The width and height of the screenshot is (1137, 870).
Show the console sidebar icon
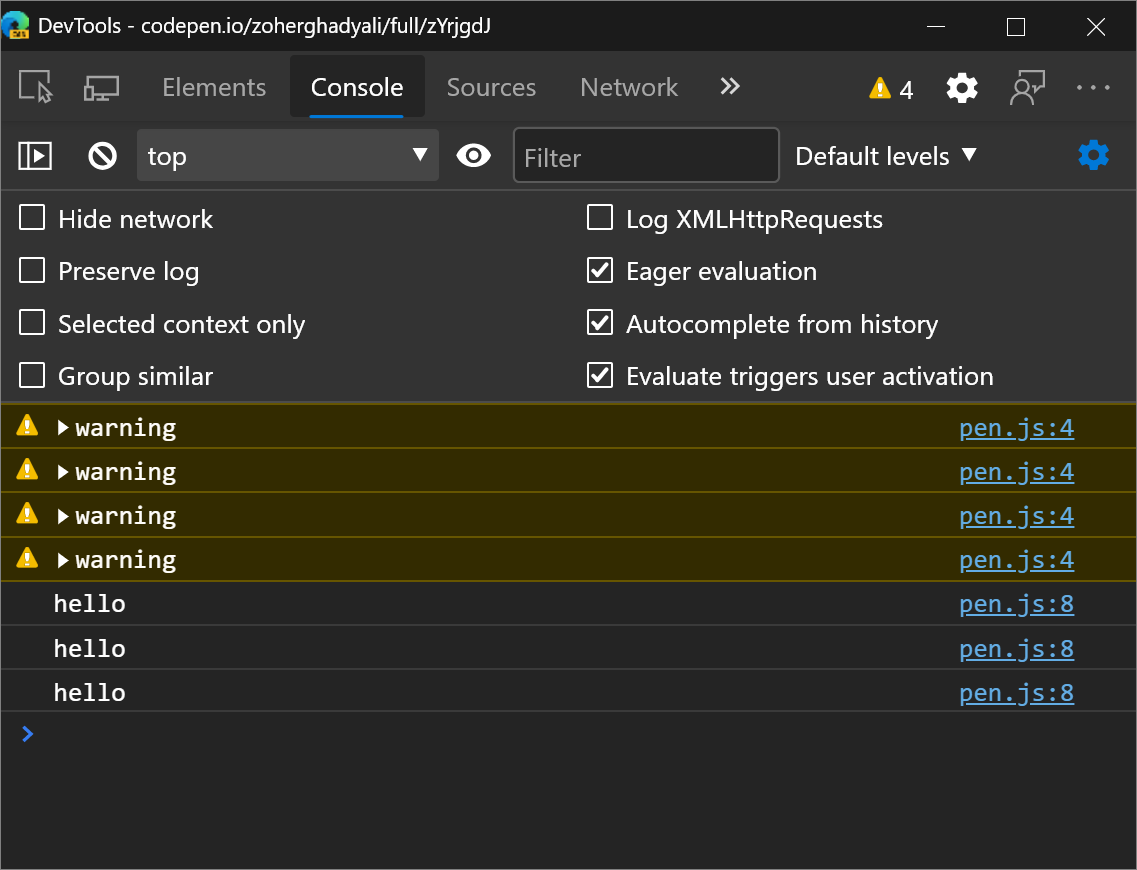[35, 156]
